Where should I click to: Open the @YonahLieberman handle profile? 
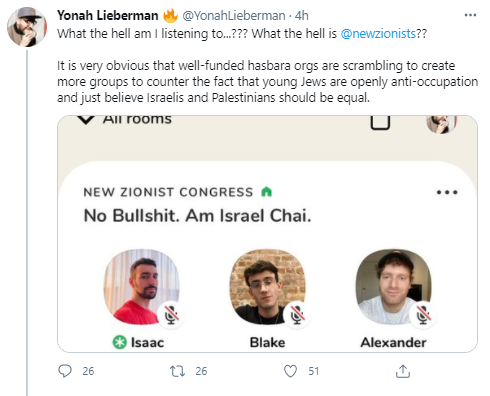pyautogui.click(x=234, y=16)
